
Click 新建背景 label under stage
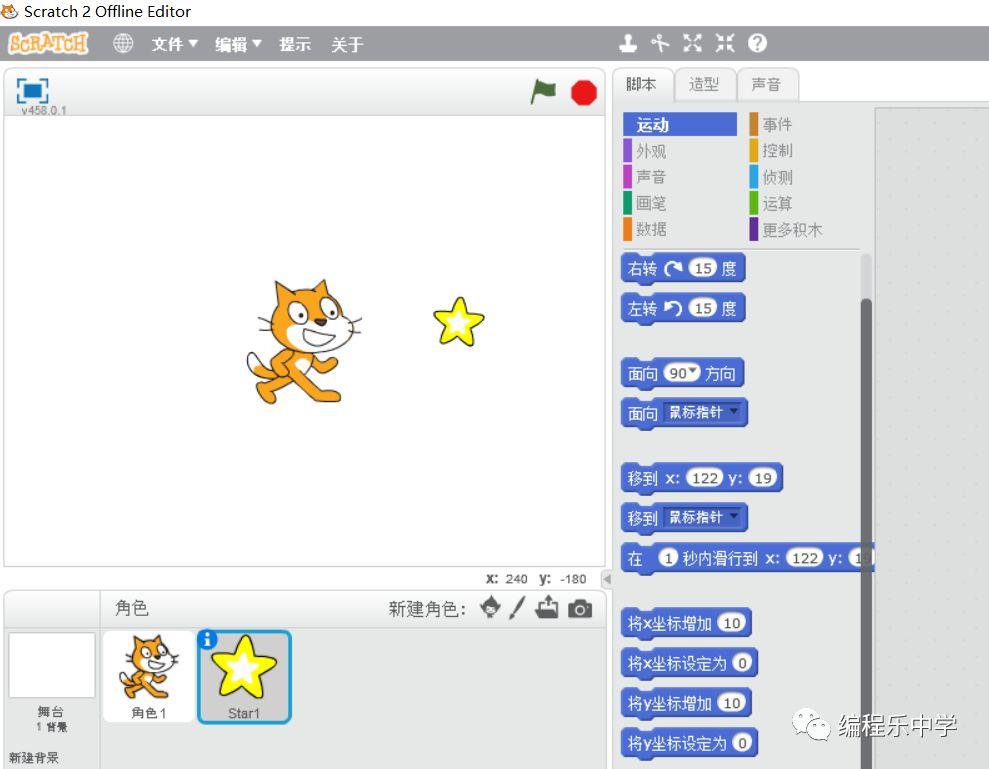point(34,757)
